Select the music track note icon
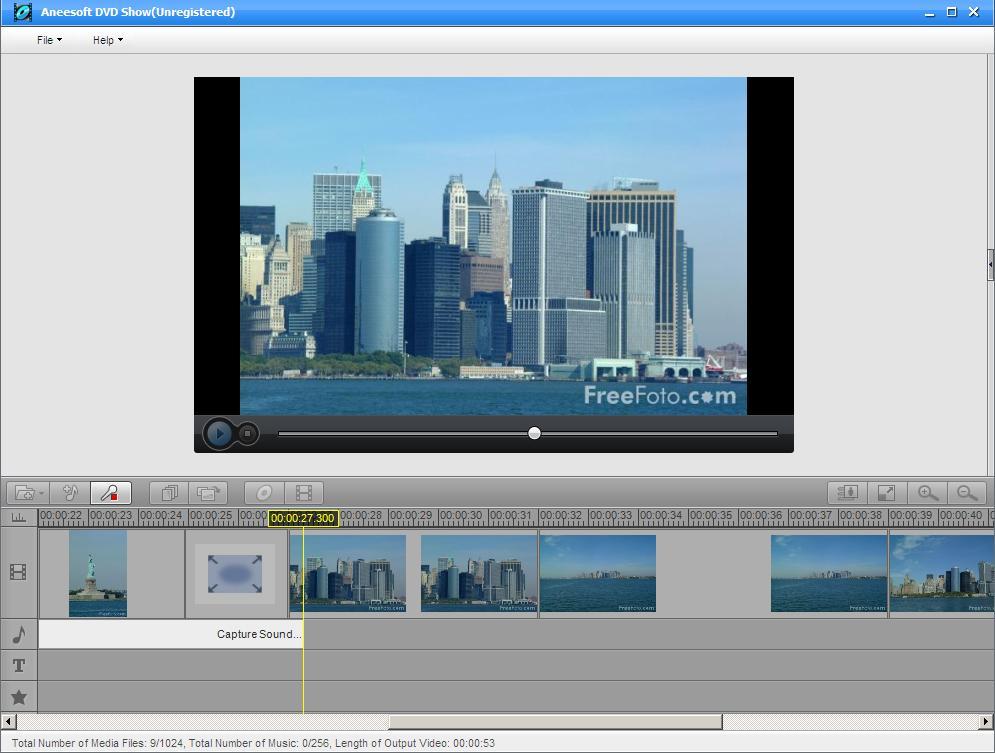Screen dimensions: 995x753 tap(19, 634)
